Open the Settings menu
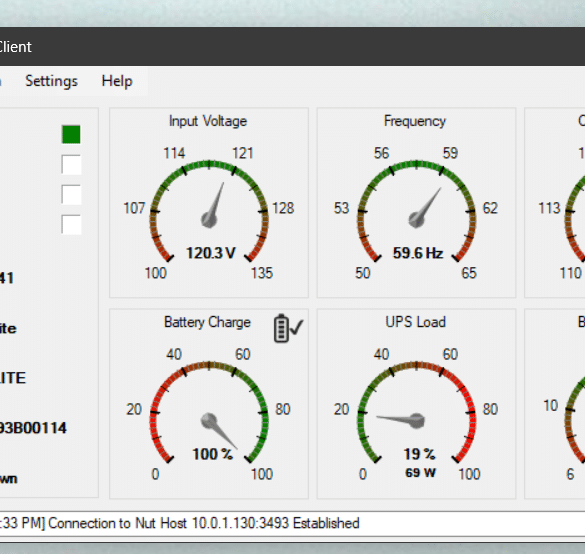Viewport: 585px width, 554px height. click(51, 81)
